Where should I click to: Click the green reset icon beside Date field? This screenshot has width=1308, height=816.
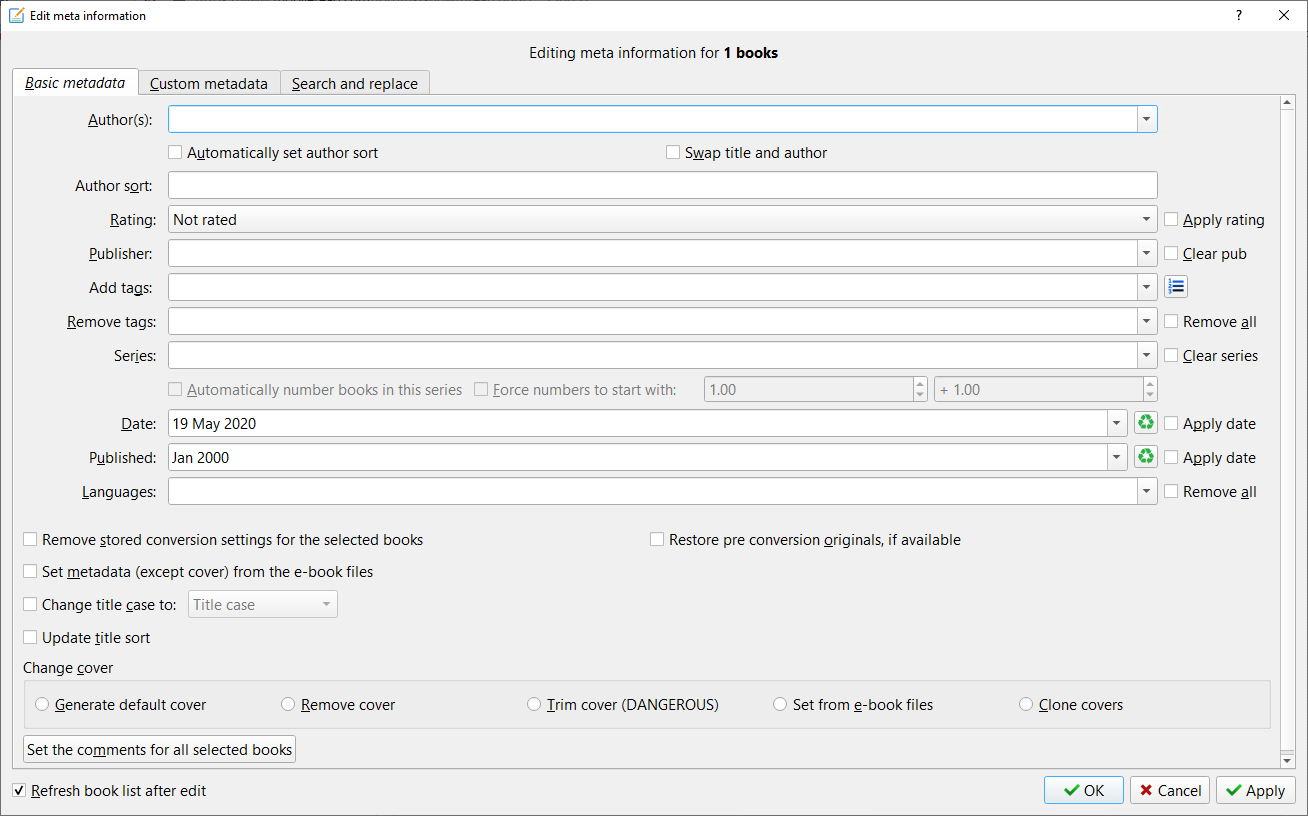pyautogui.click(x=1145, y=424)
